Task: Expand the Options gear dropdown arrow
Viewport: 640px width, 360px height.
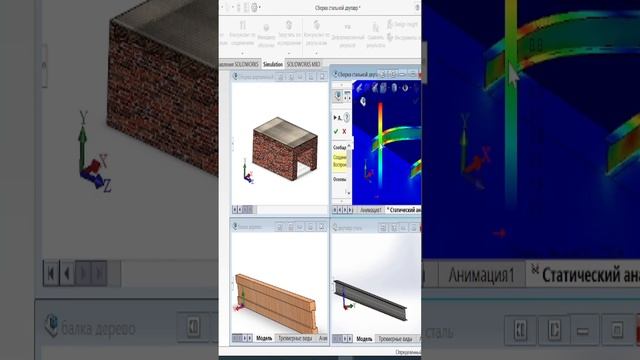Action: (260, 7)
